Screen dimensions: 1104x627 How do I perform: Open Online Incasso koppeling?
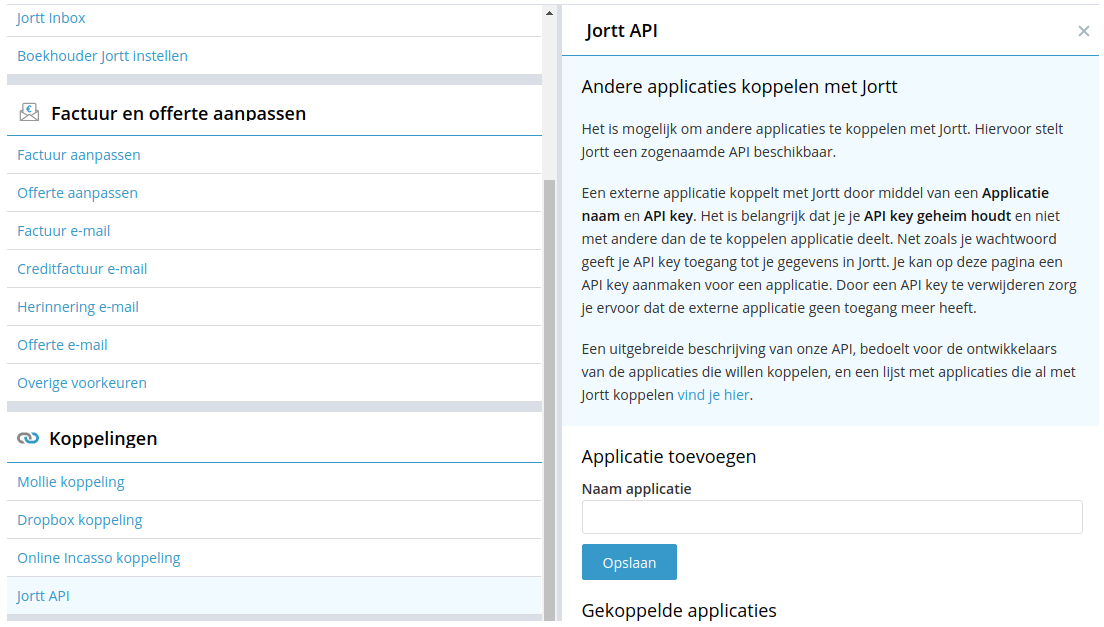pyautogui.click(x=99, y=558)
